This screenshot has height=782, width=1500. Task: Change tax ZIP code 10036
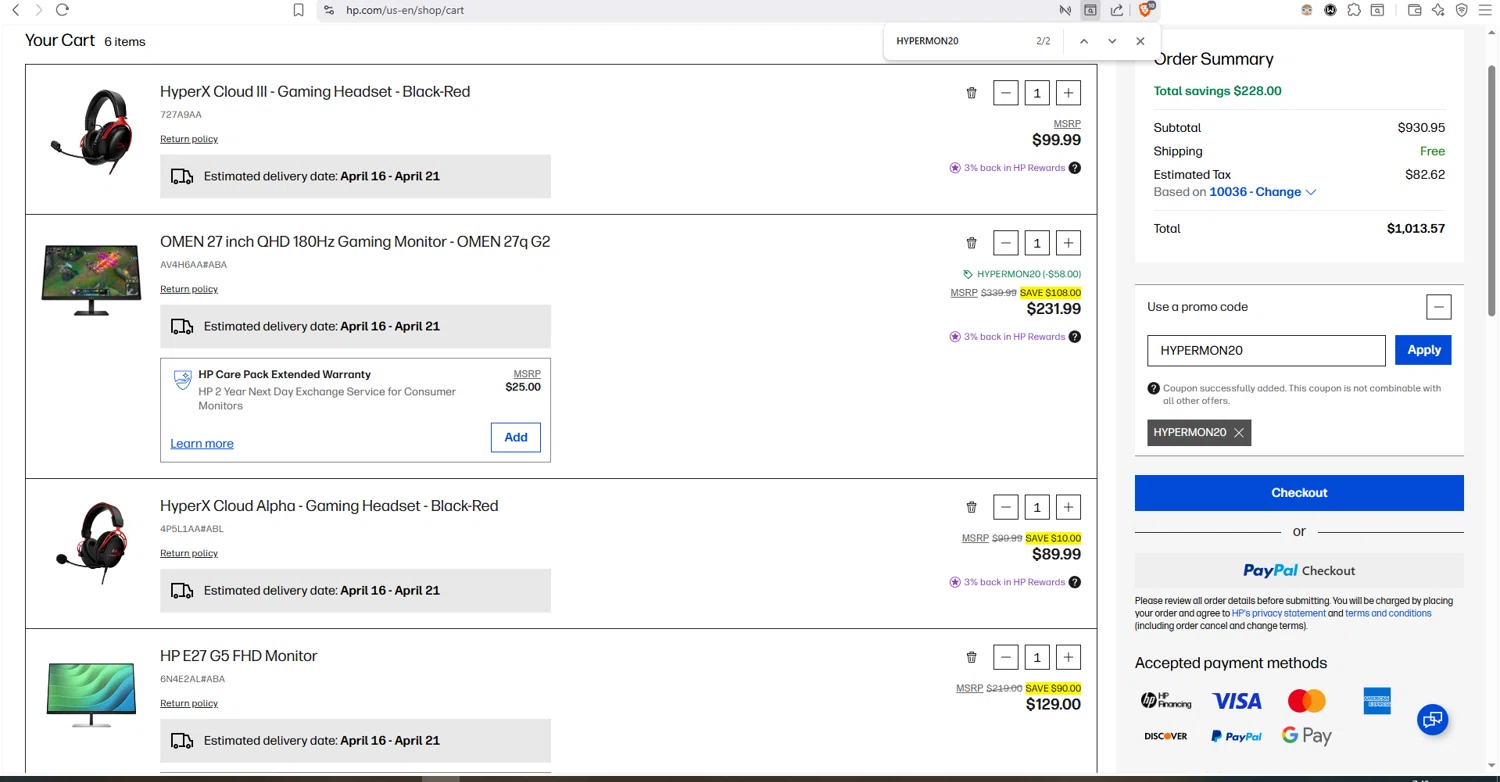pyautogui.click(x=1263, y=192)
